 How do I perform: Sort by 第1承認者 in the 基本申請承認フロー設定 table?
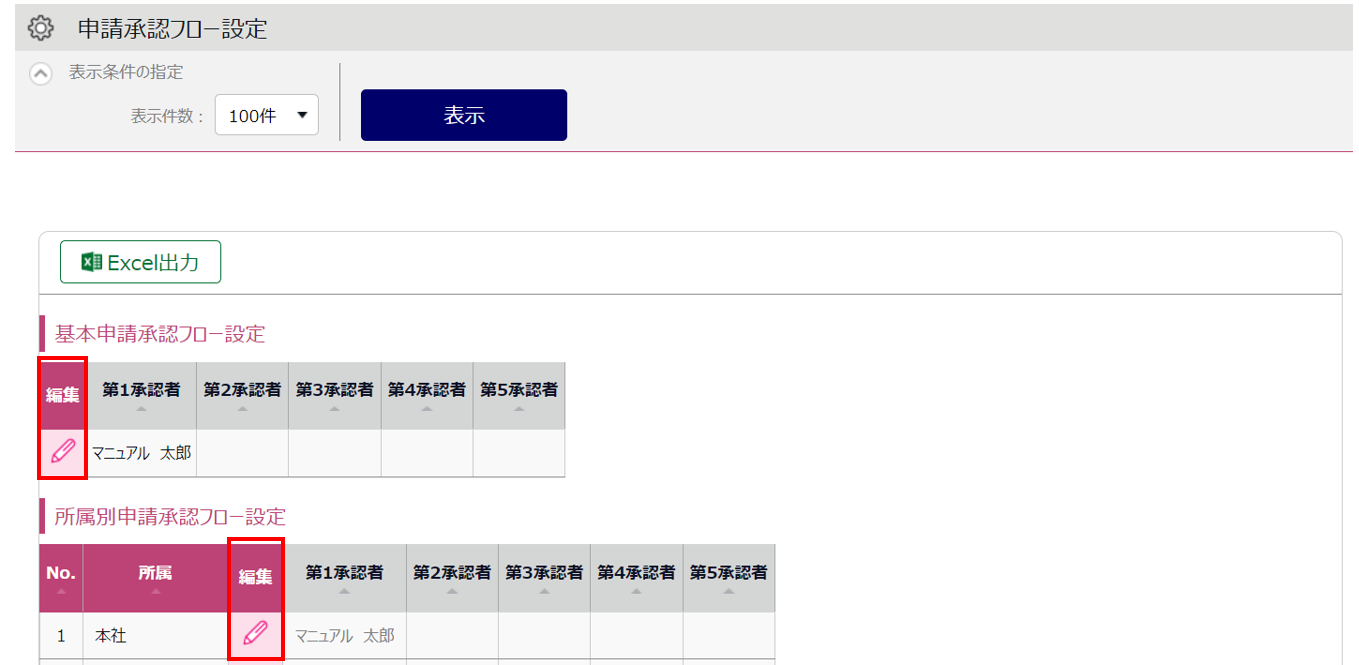(x=141, y=396)
